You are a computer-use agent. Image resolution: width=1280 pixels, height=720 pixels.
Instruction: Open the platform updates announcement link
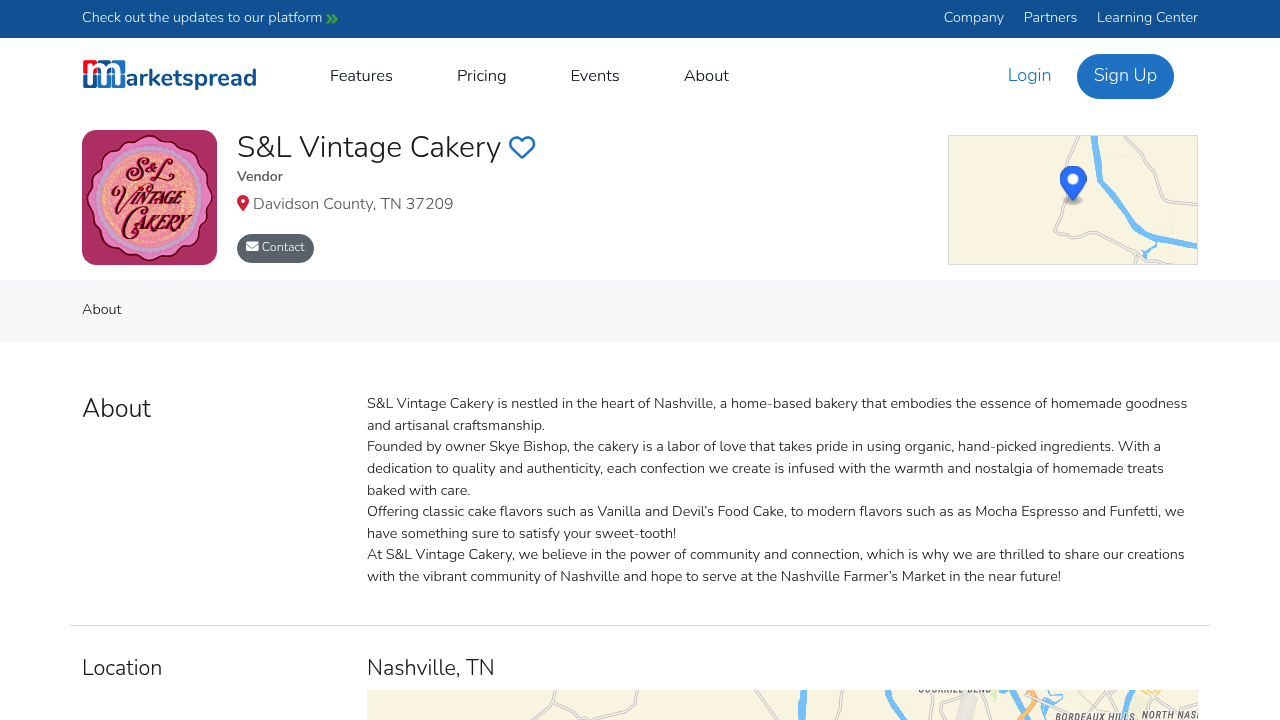click(x=200, y=16)
